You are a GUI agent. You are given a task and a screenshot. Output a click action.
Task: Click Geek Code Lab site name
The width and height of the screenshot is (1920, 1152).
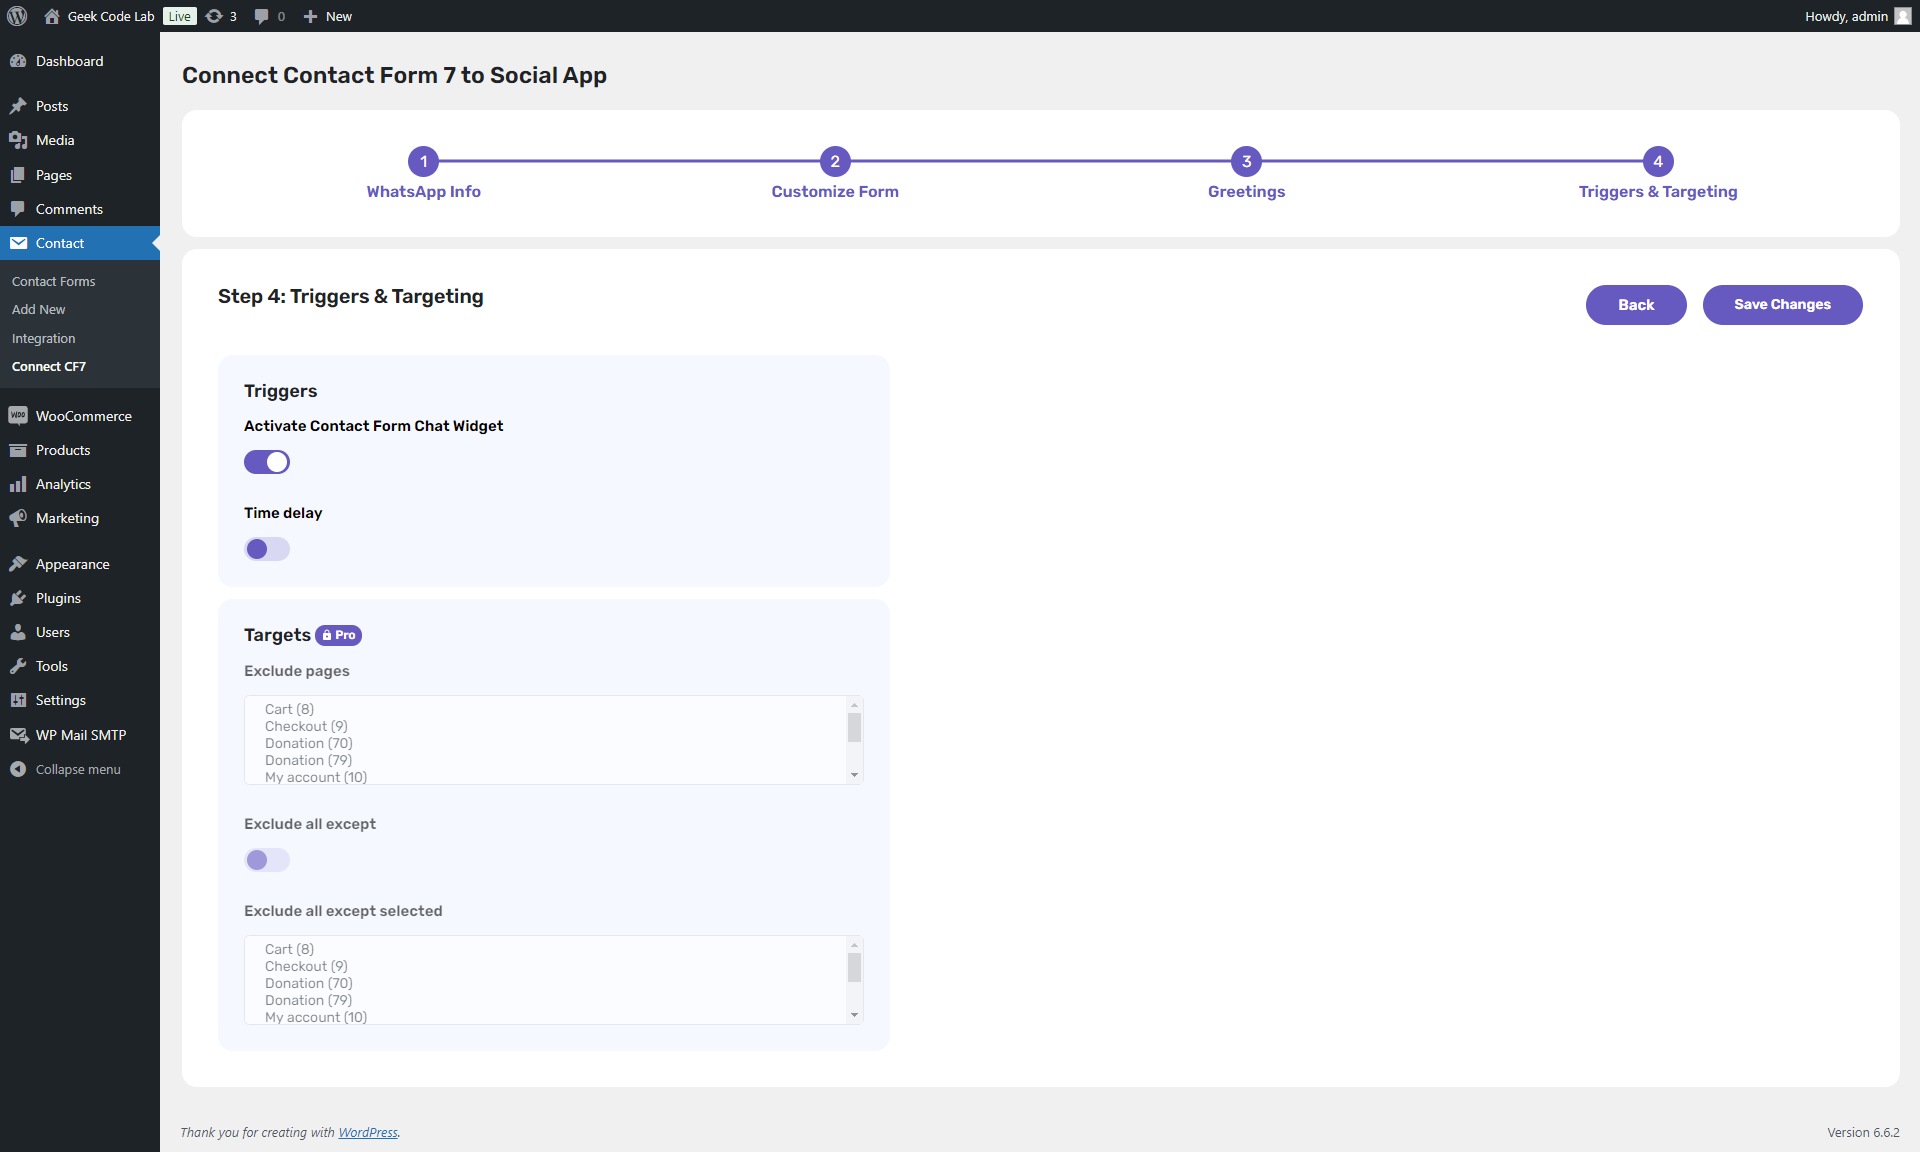point(111,16)
